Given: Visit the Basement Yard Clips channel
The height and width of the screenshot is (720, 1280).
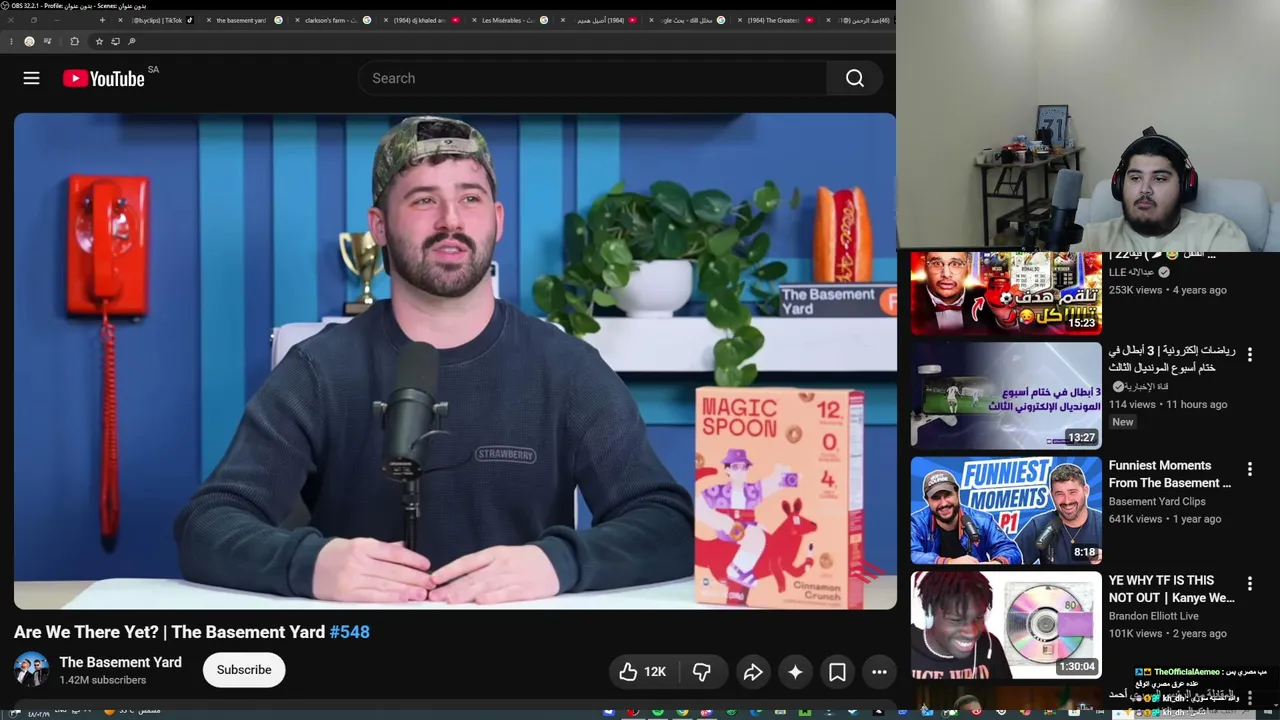Looking at the screenshot, I should coord(1157,502).
